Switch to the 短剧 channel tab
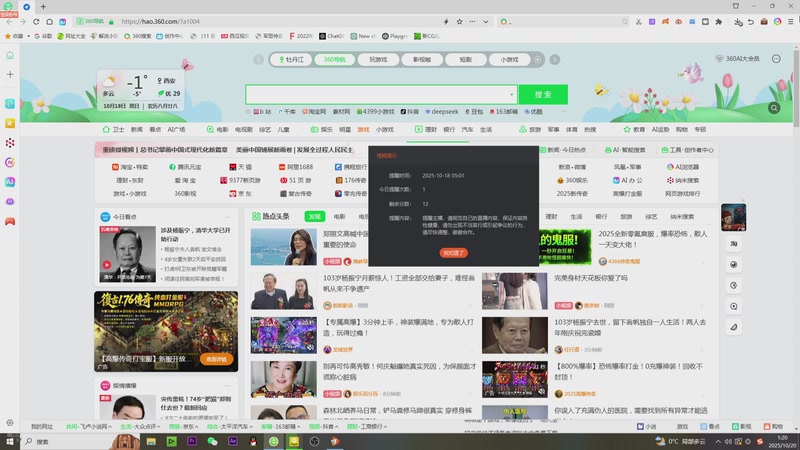Image resolution: width=800 pixels, height=450 pixels. pyautogui.click(x=465, y=60)
